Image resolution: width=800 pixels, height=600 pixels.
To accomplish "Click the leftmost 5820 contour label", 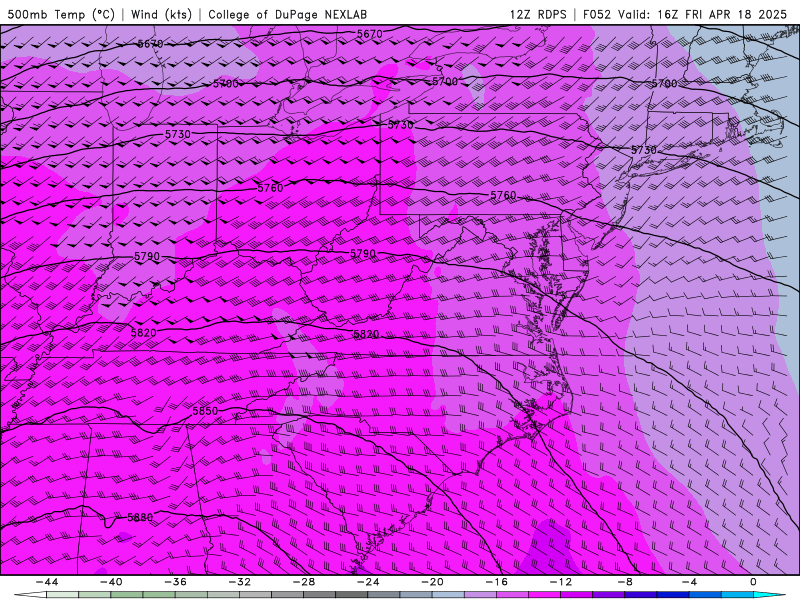I will click(143, 333).
